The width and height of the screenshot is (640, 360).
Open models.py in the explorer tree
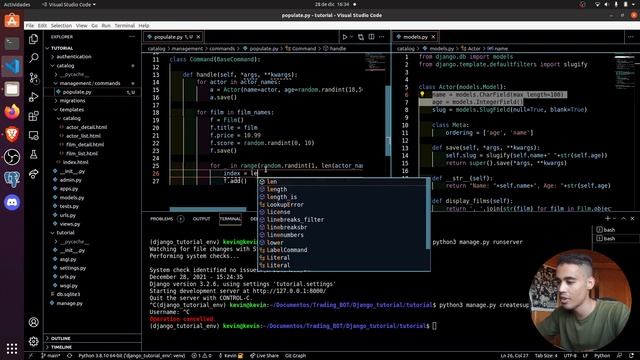tap(72, 198)
